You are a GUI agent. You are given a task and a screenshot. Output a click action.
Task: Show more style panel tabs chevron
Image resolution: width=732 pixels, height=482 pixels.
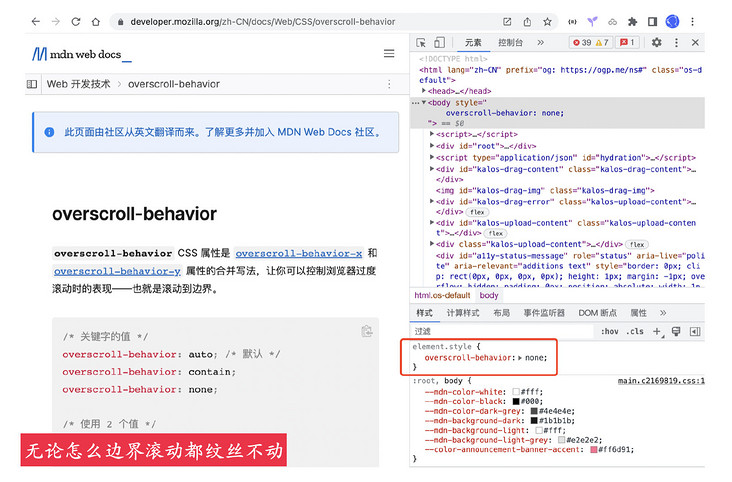[663, 313]
